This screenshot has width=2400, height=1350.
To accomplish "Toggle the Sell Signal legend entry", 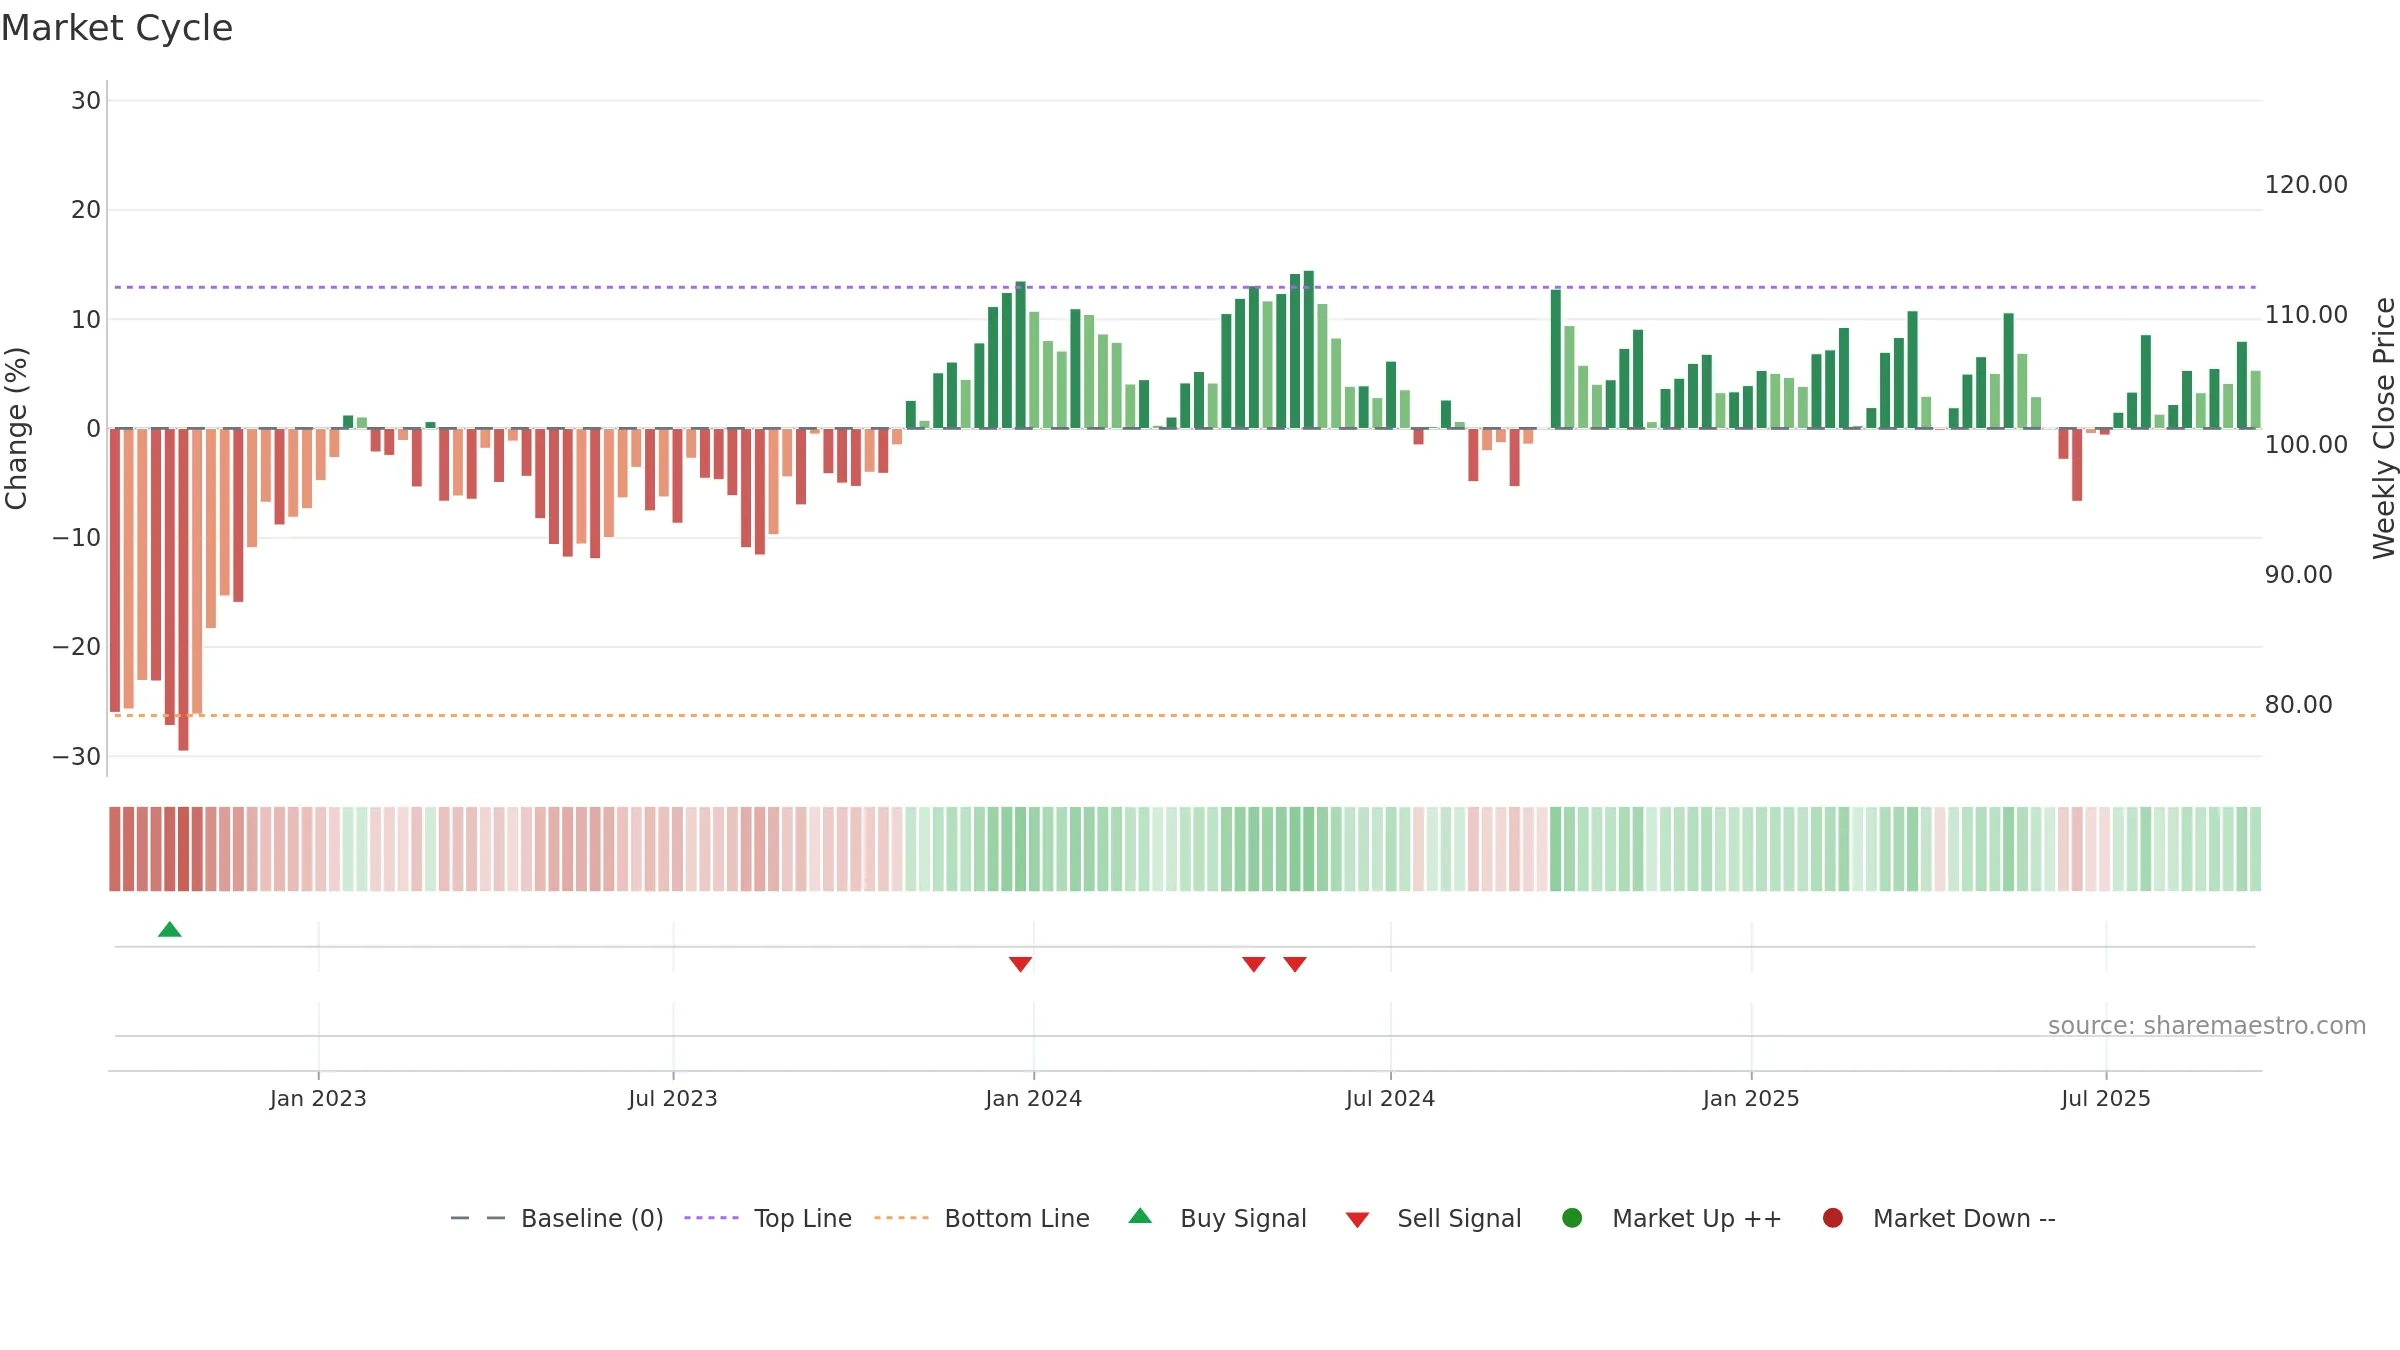I will [1433, 1218].
